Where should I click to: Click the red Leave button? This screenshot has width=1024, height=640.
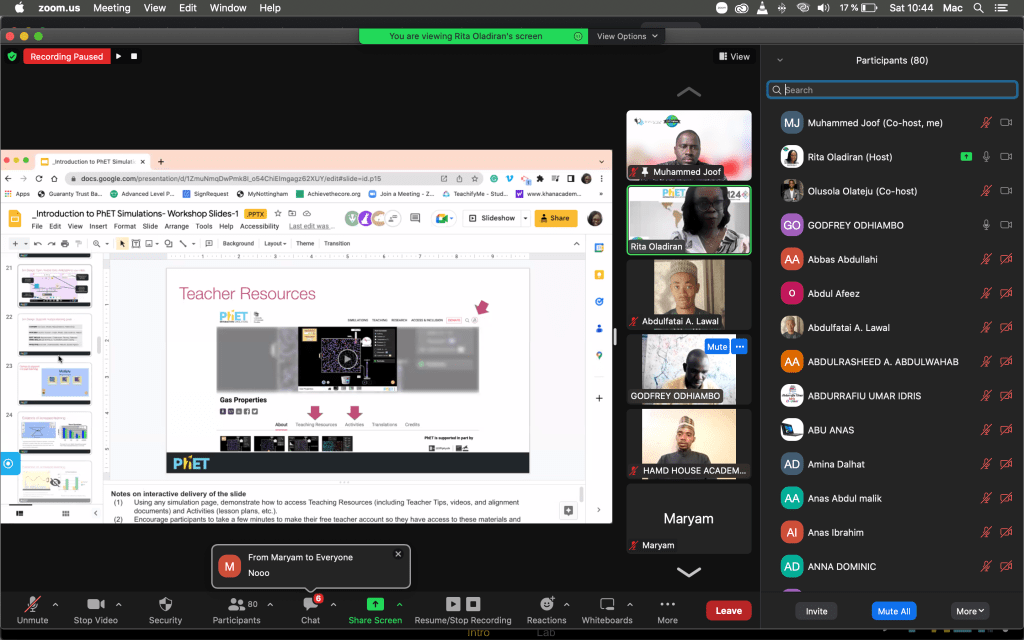pyautogui.click(x=728, y=611)
